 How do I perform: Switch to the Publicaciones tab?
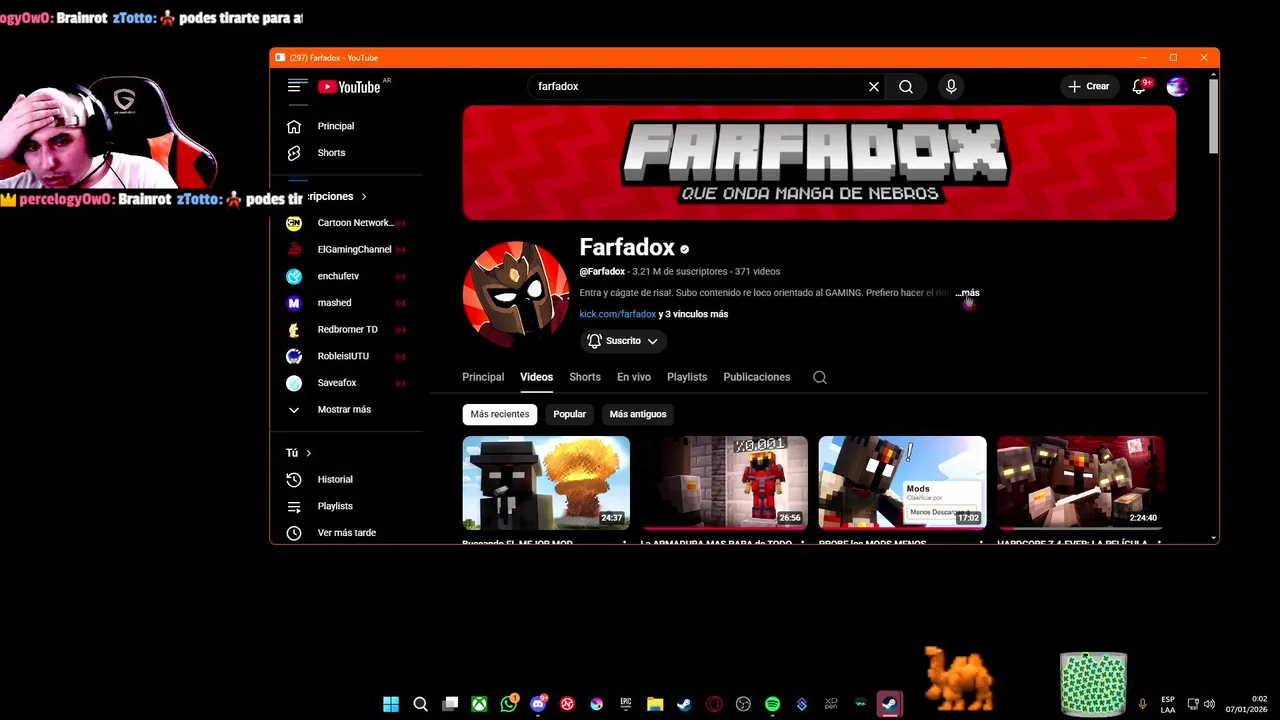click(757, 377)
